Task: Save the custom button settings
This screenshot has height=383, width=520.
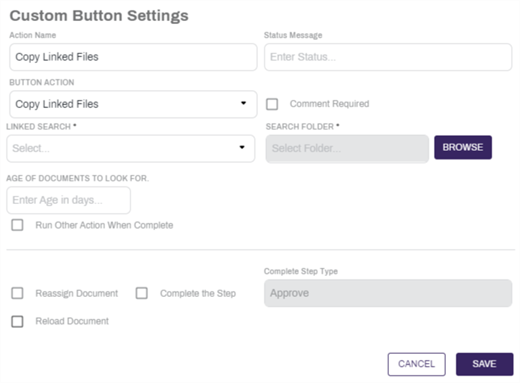Action: coord(485,364)
